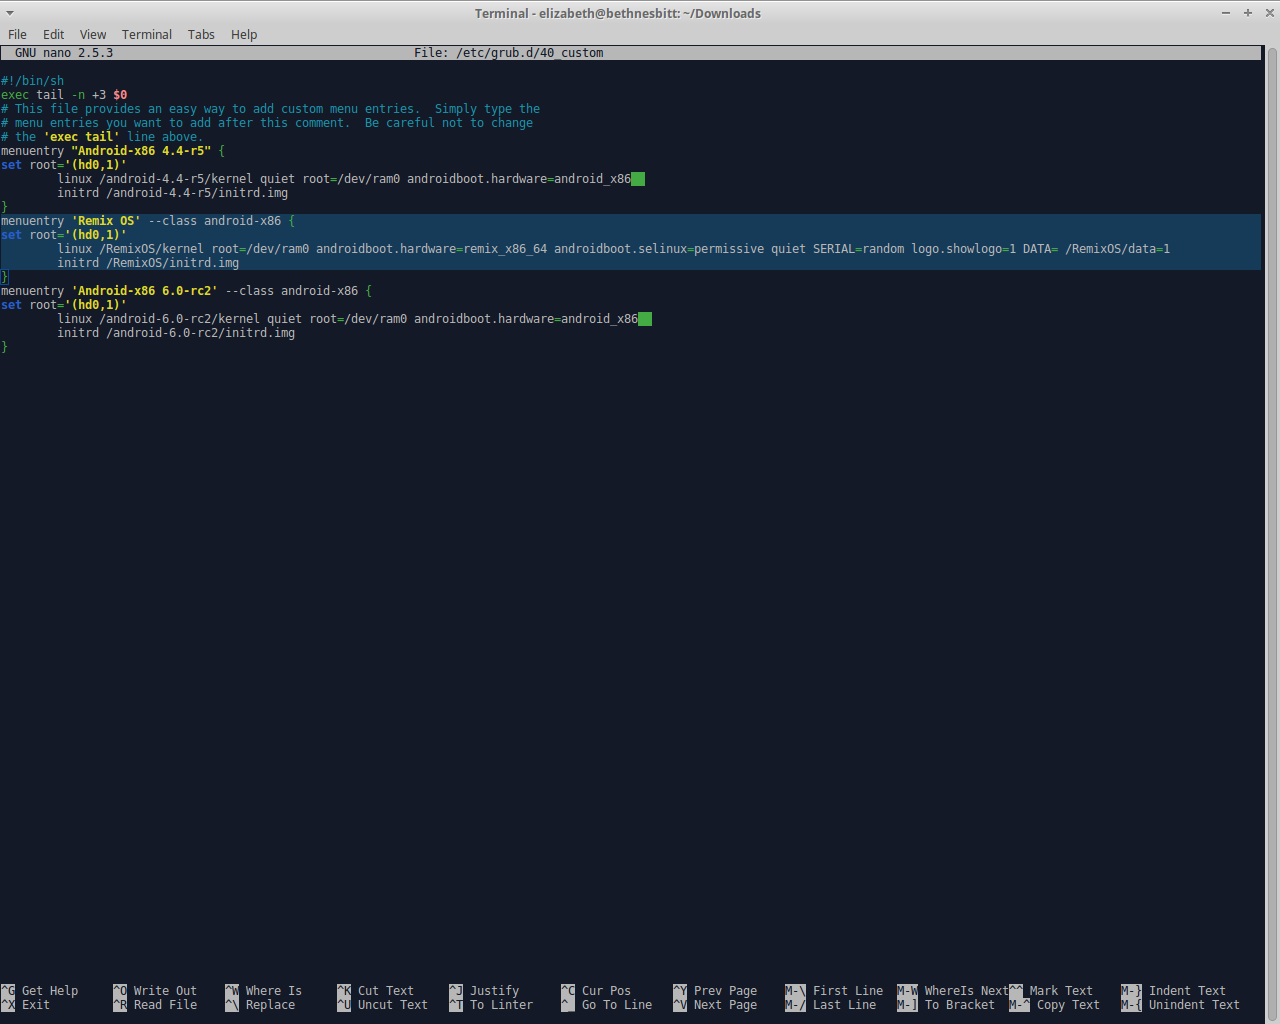
Task: Click the 'To Bracket' shortcut label
Action: (960, 1005)
